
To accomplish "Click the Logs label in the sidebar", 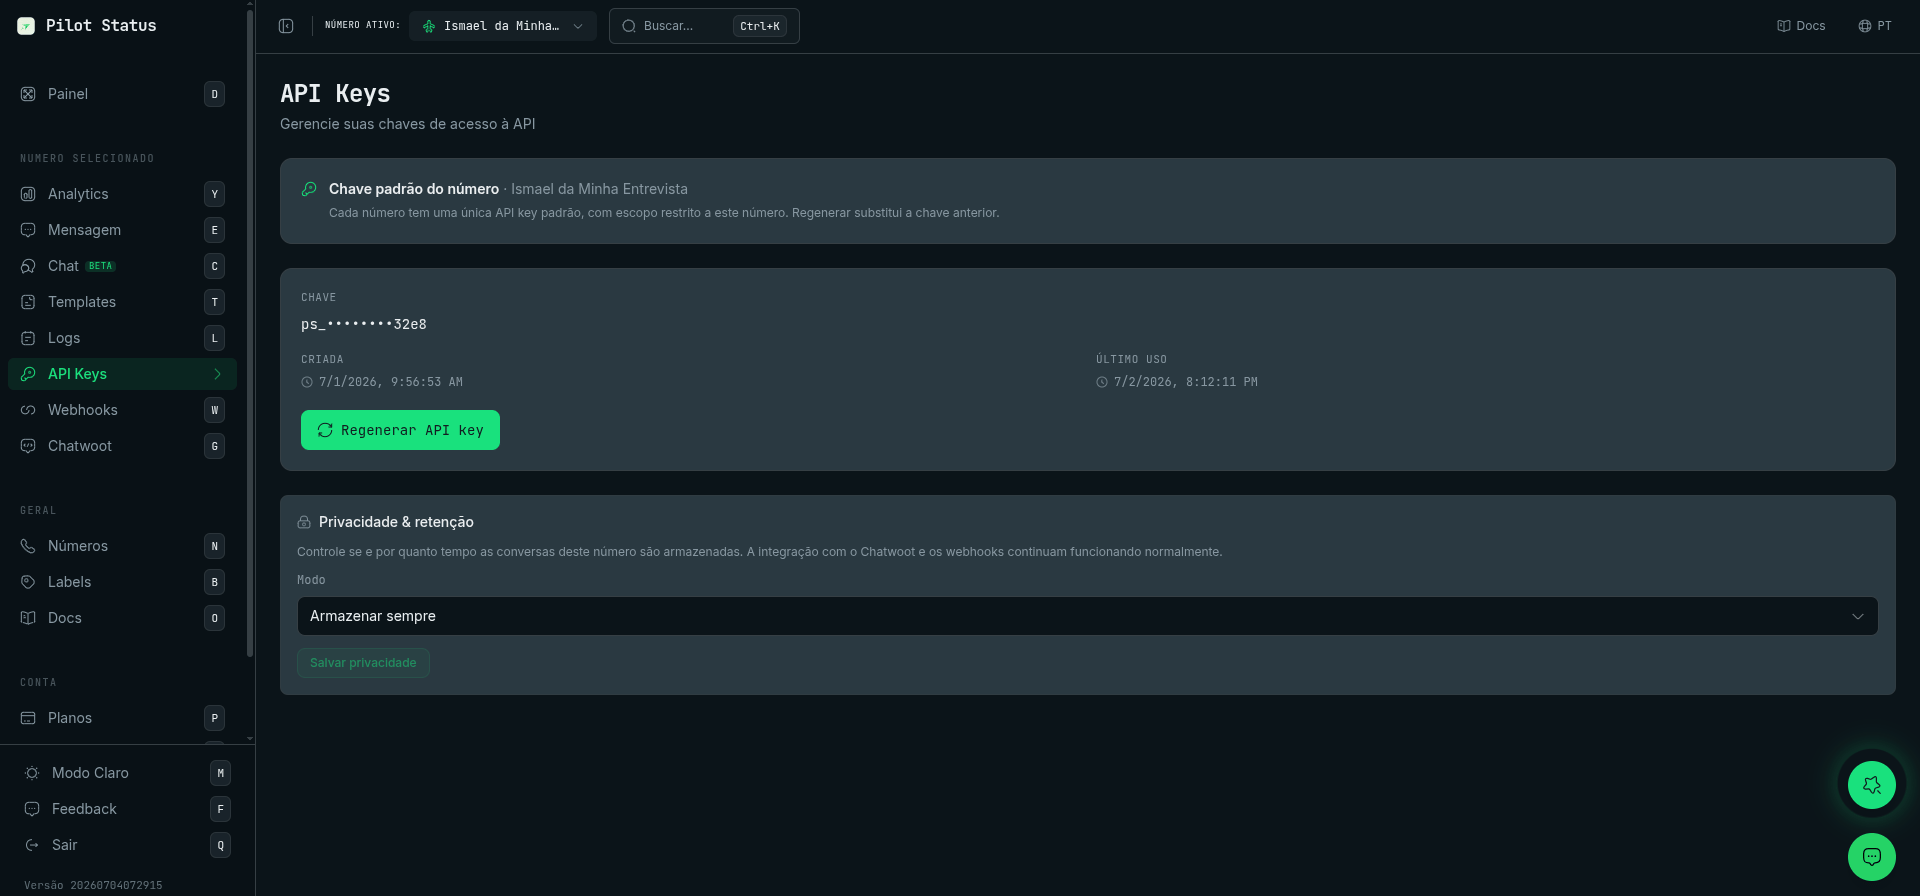I will pos(64,338).
